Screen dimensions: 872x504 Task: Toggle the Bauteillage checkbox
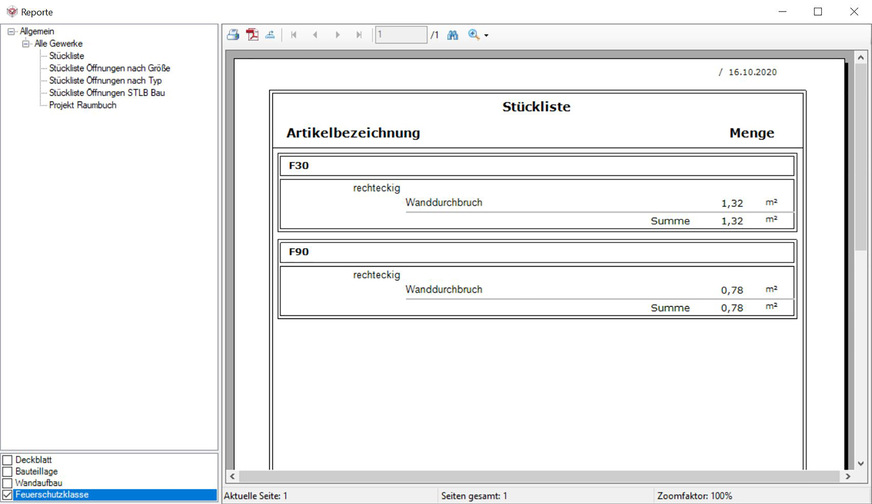[x=8, y=472]
